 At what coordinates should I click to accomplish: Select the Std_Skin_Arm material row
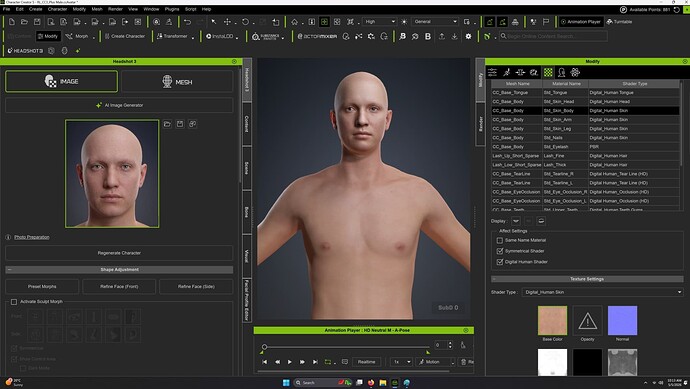[x=585, y=120]
